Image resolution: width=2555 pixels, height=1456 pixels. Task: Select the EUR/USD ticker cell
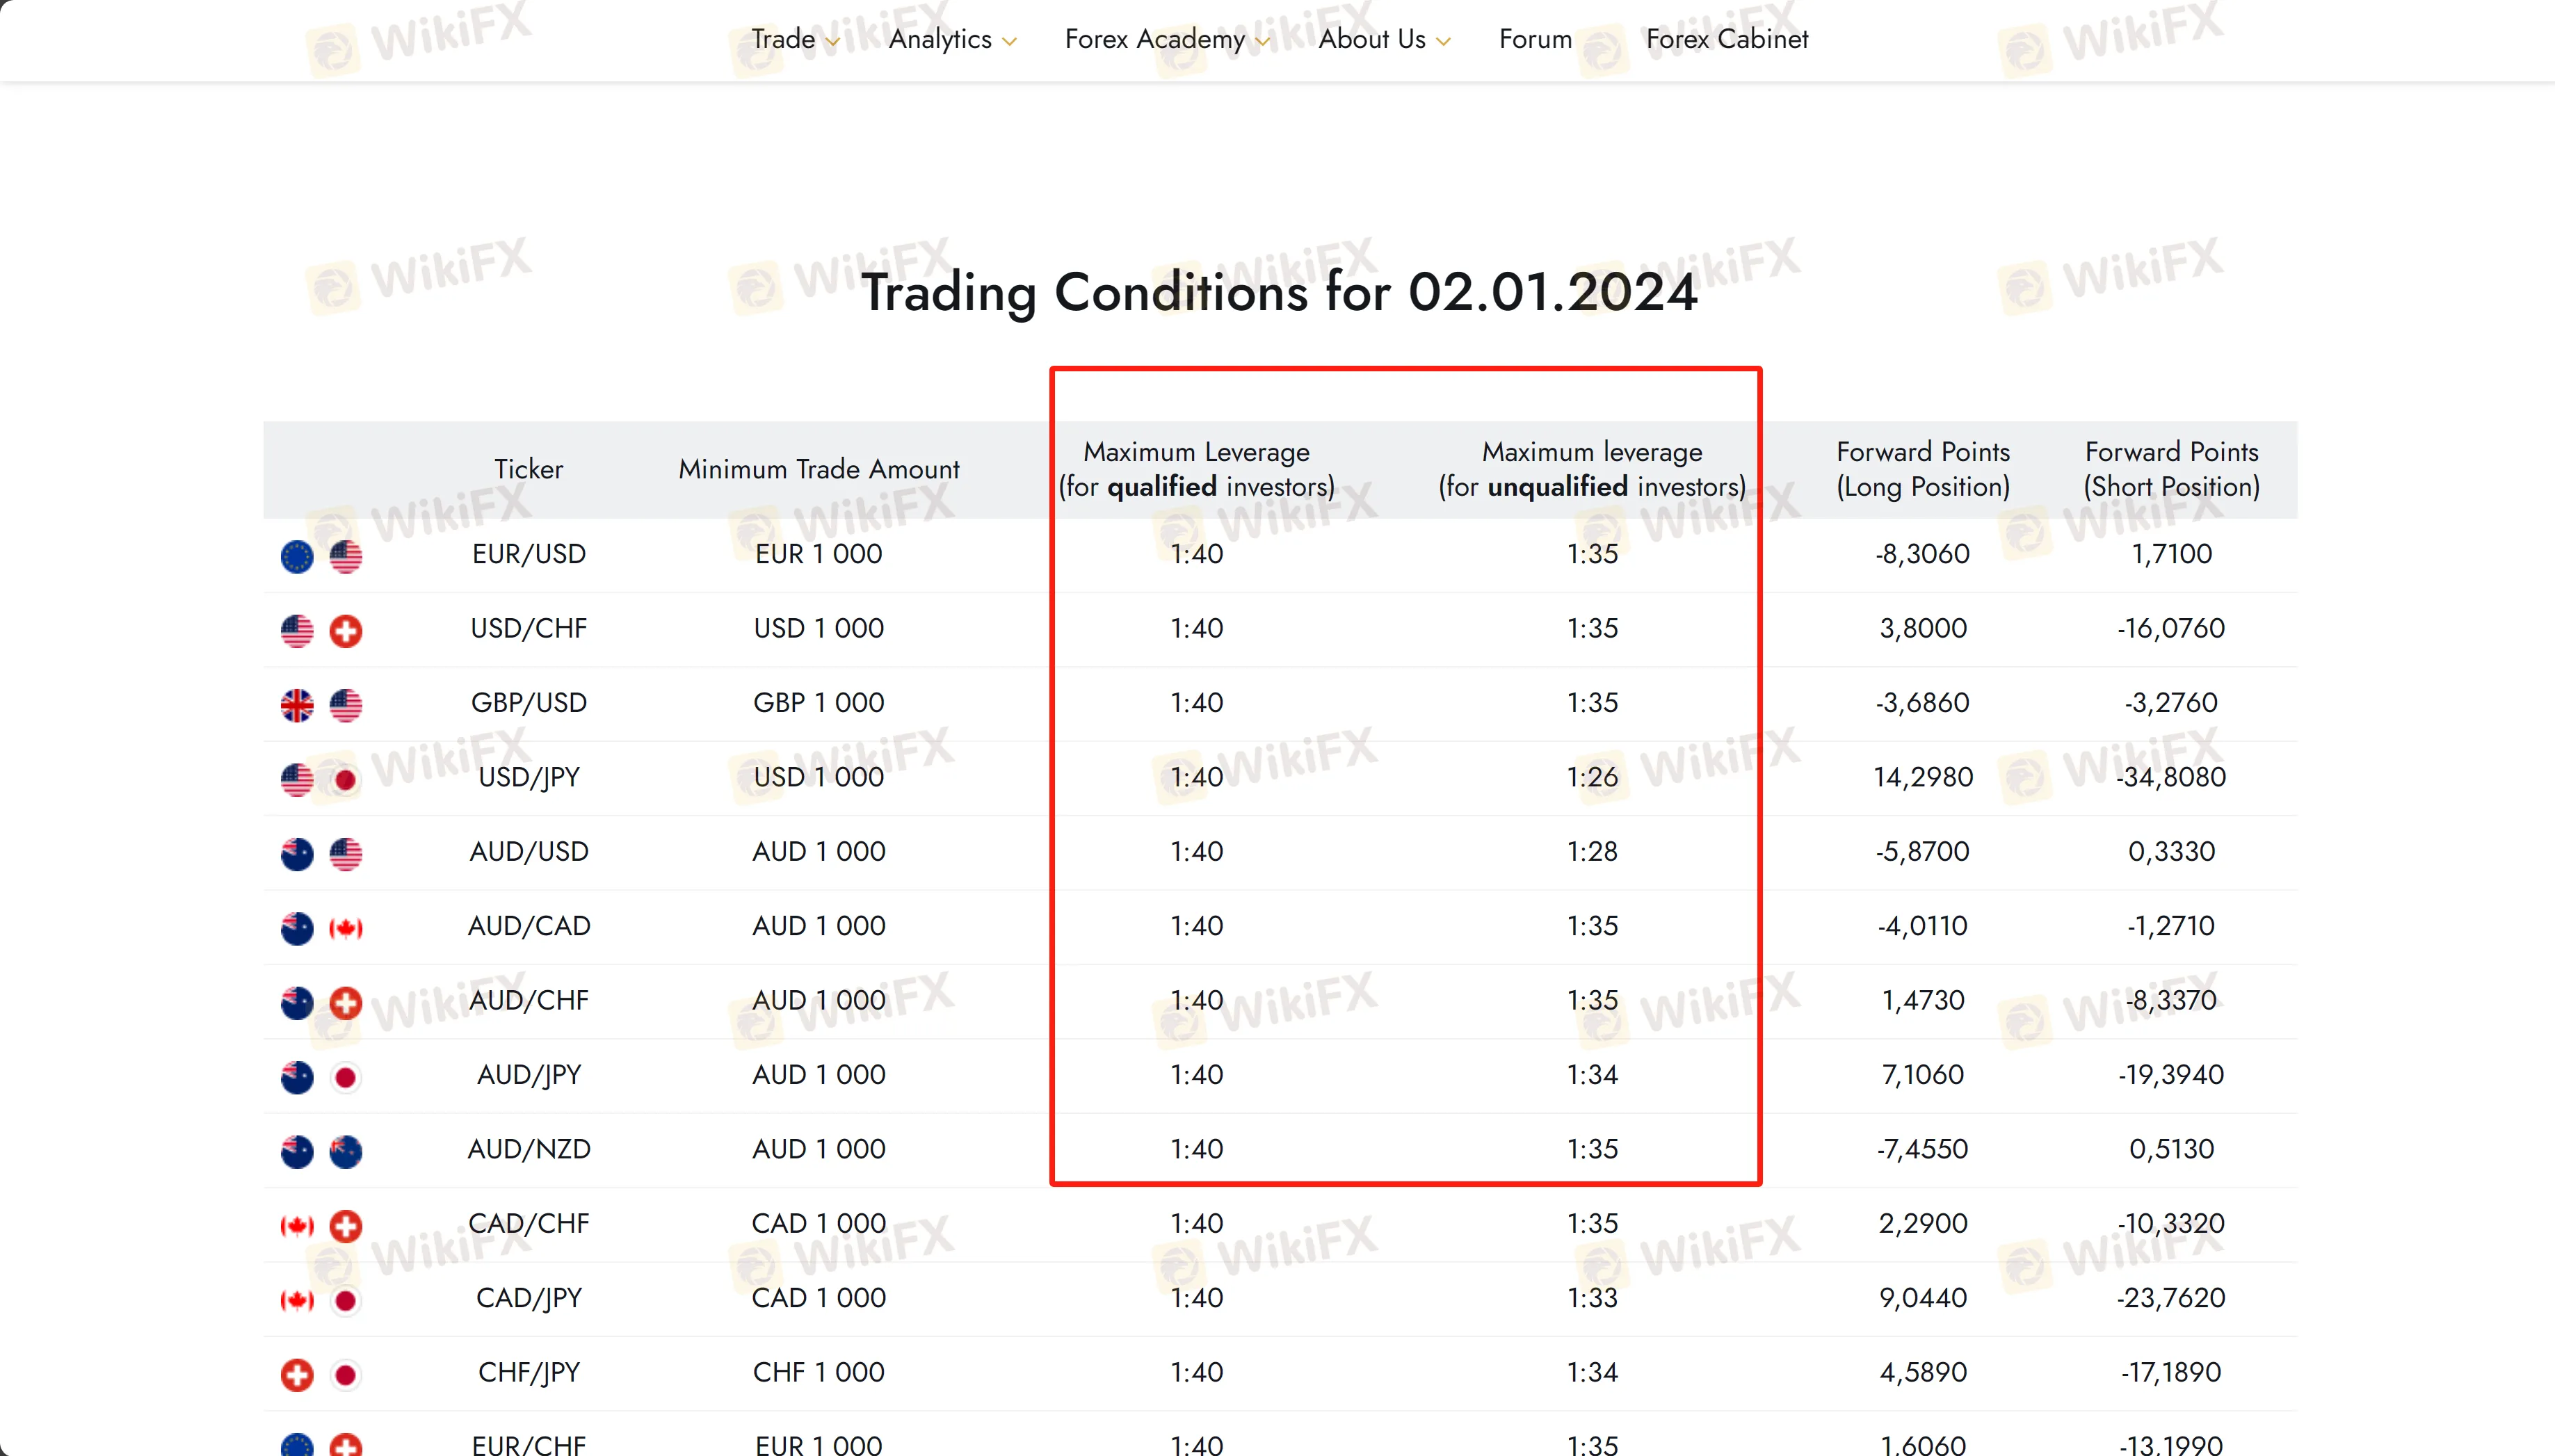pyautogui.click(x=528, y=554)
